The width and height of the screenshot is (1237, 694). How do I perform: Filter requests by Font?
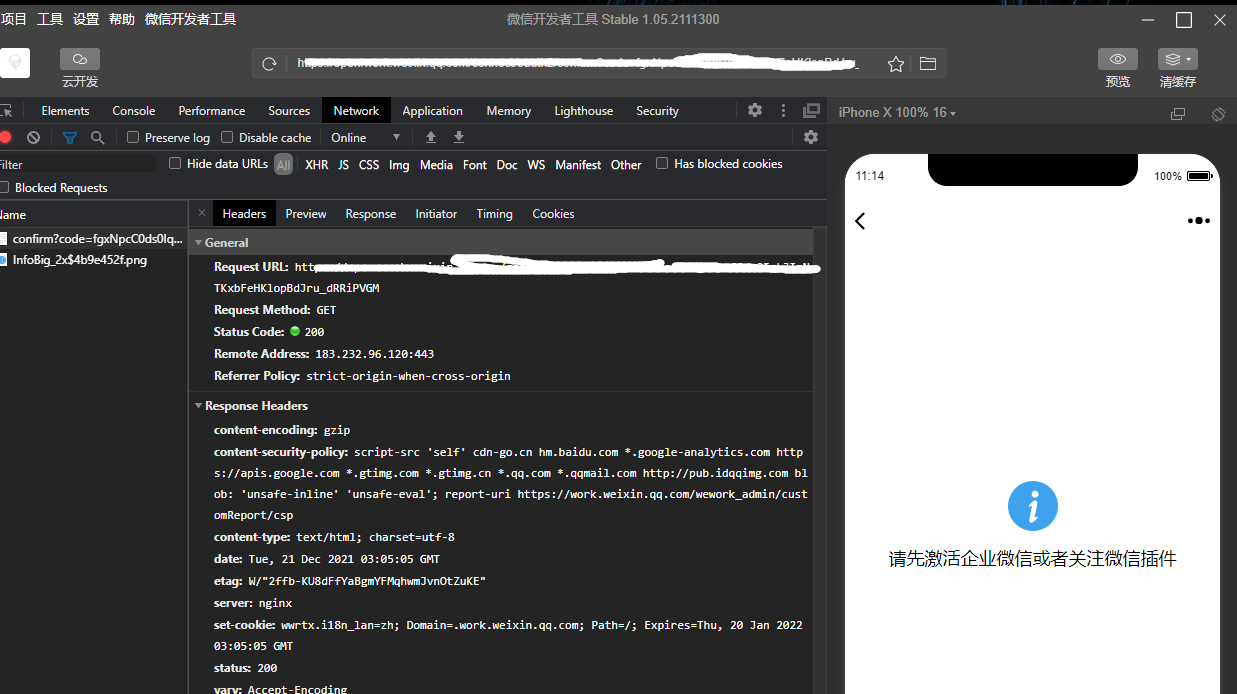[475, 165]
